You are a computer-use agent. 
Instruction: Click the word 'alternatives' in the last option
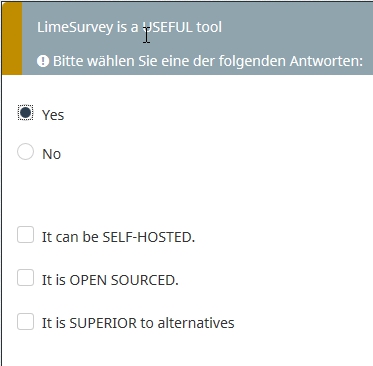(x=196, y=323)
